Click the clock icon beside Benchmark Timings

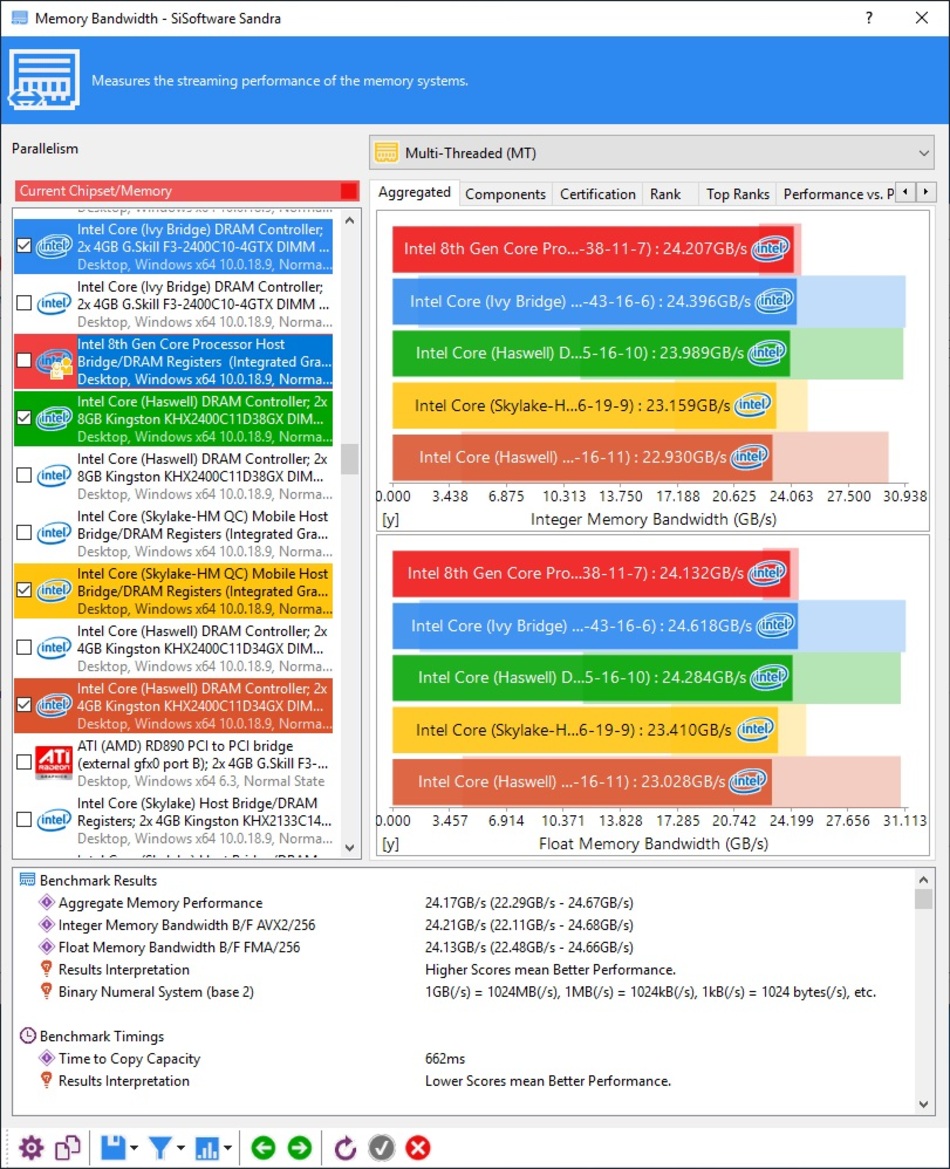click(28, 1036)
